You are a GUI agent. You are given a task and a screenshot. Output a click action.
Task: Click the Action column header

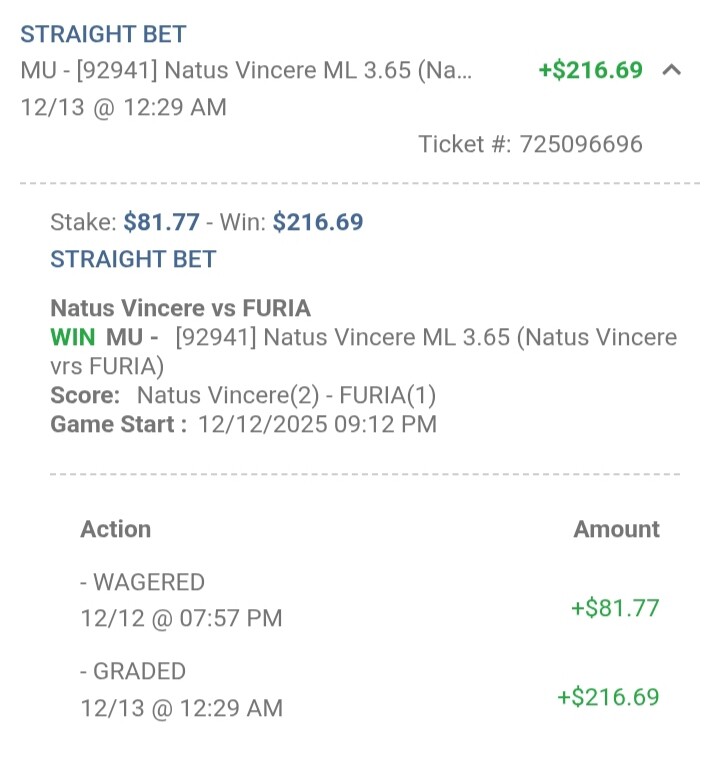(115, 529)
